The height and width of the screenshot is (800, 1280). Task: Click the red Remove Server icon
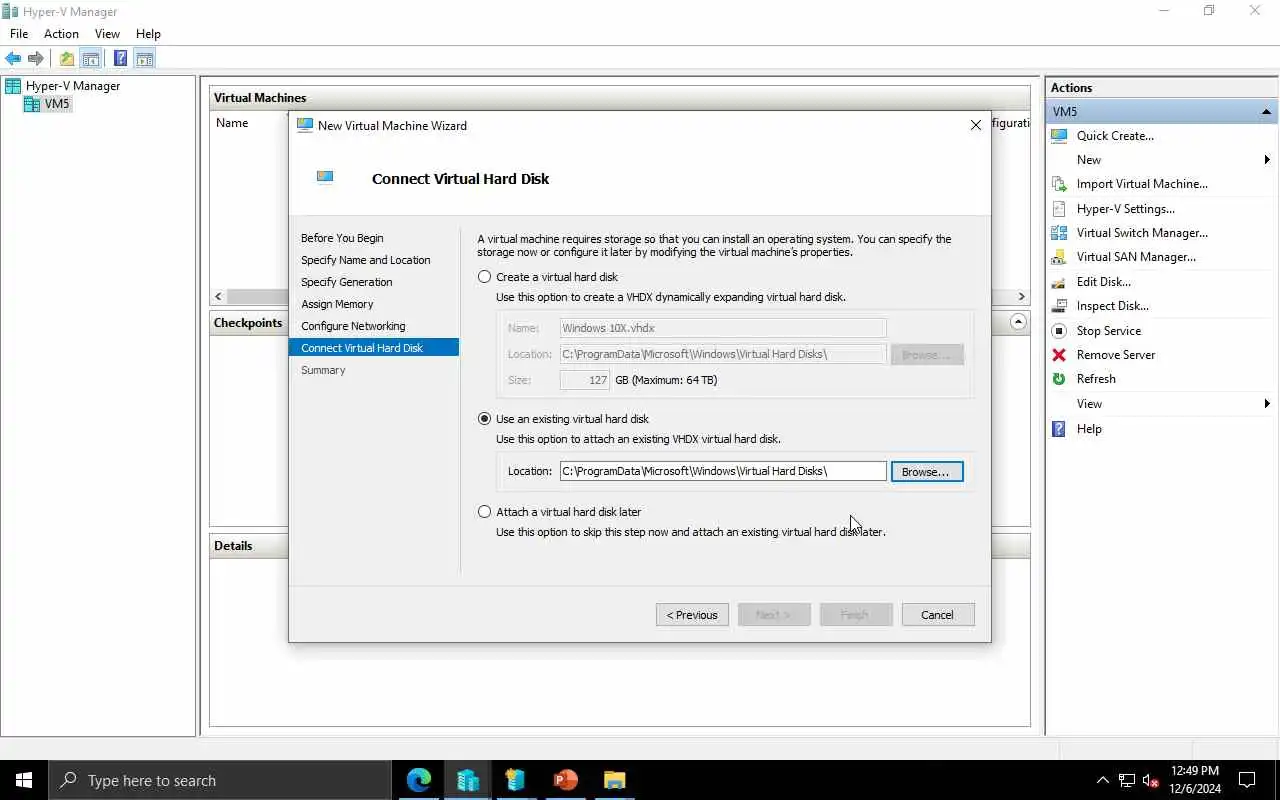pos(1059,355)
